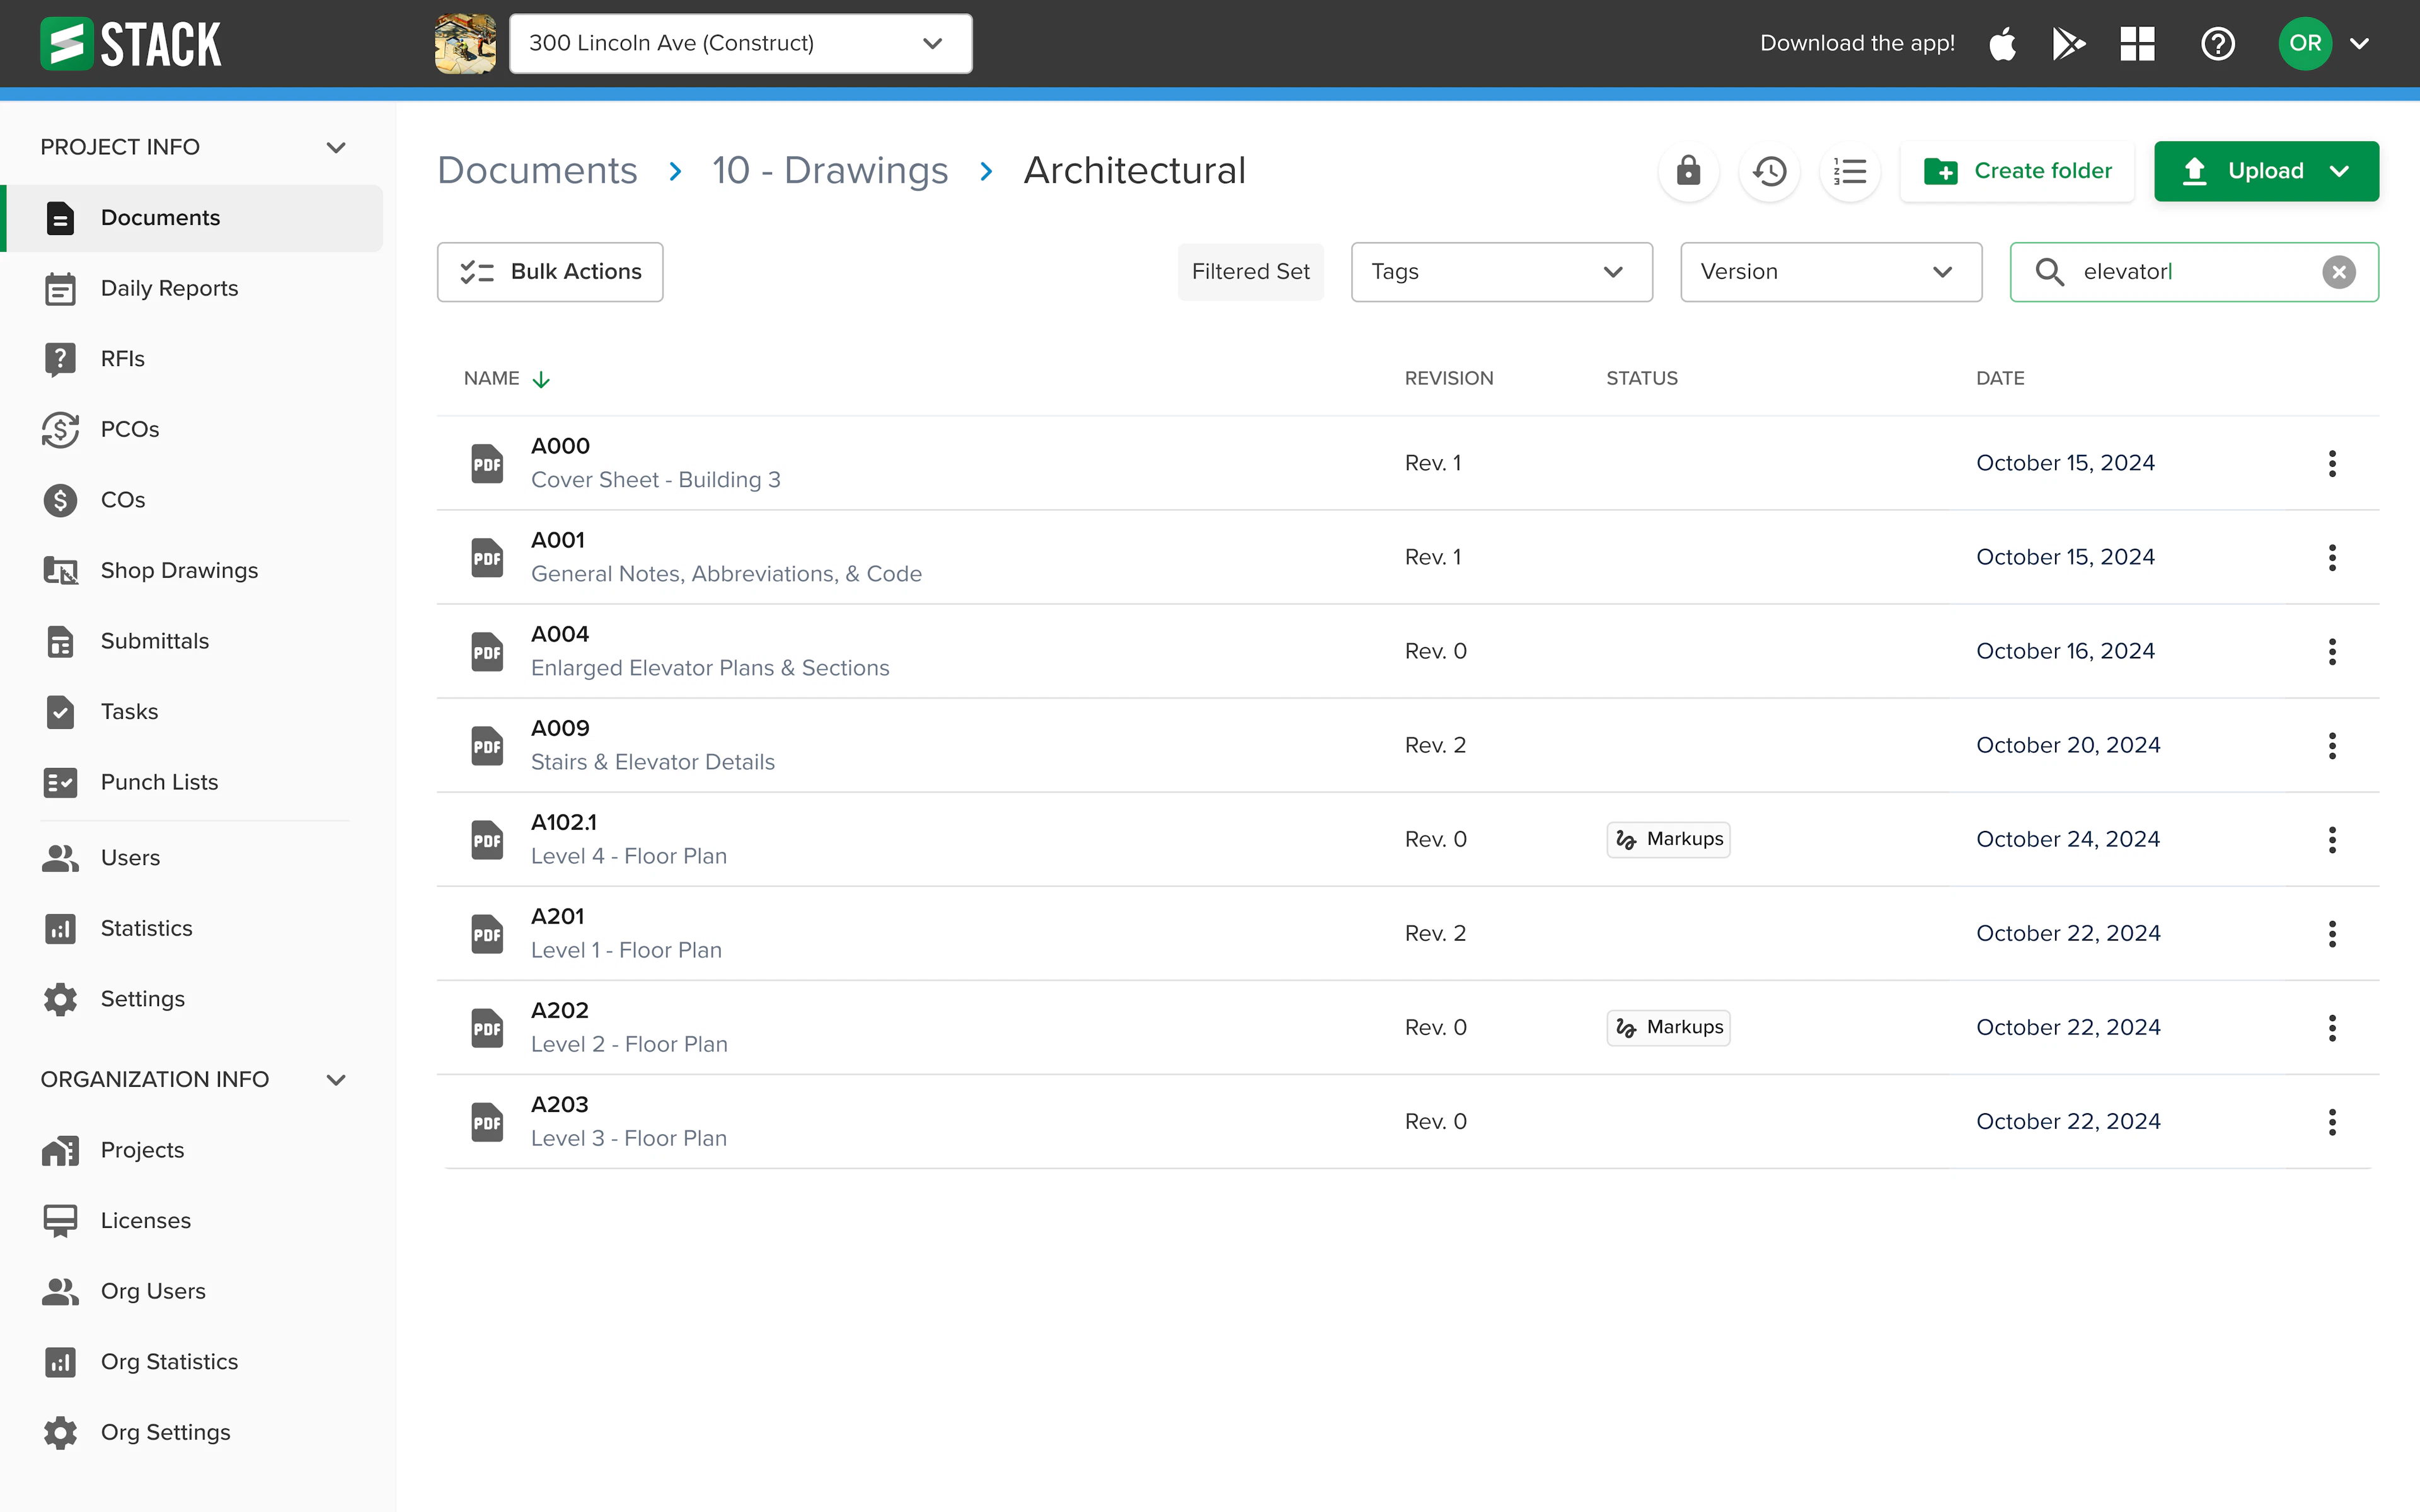Open the apps grid icon in the header
This screenshot has width=2420, height=1512.
[x=2137, y=43]
